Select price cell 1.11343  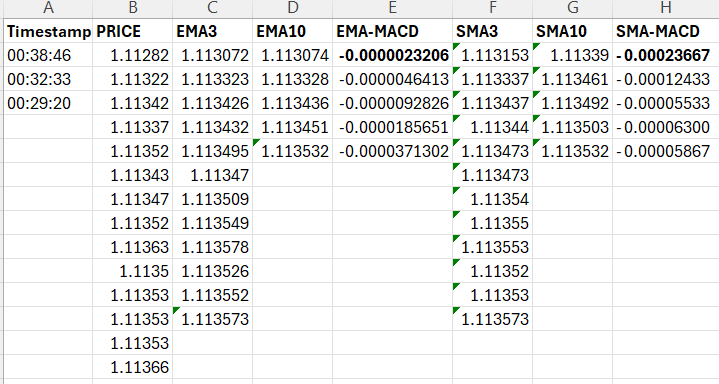tap(133, 175)
